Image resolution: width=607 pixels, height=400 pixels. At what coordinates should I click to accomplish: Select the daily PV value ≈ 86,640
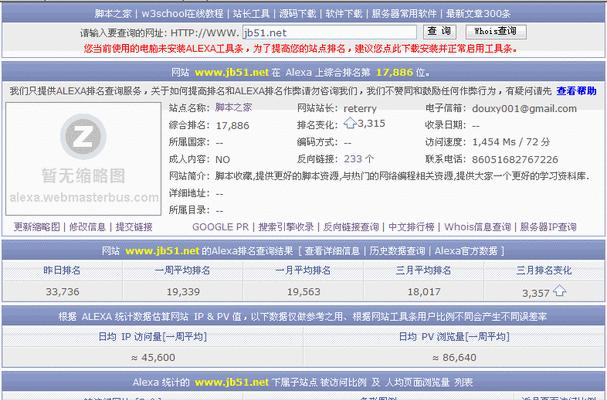tap(454, 357)
